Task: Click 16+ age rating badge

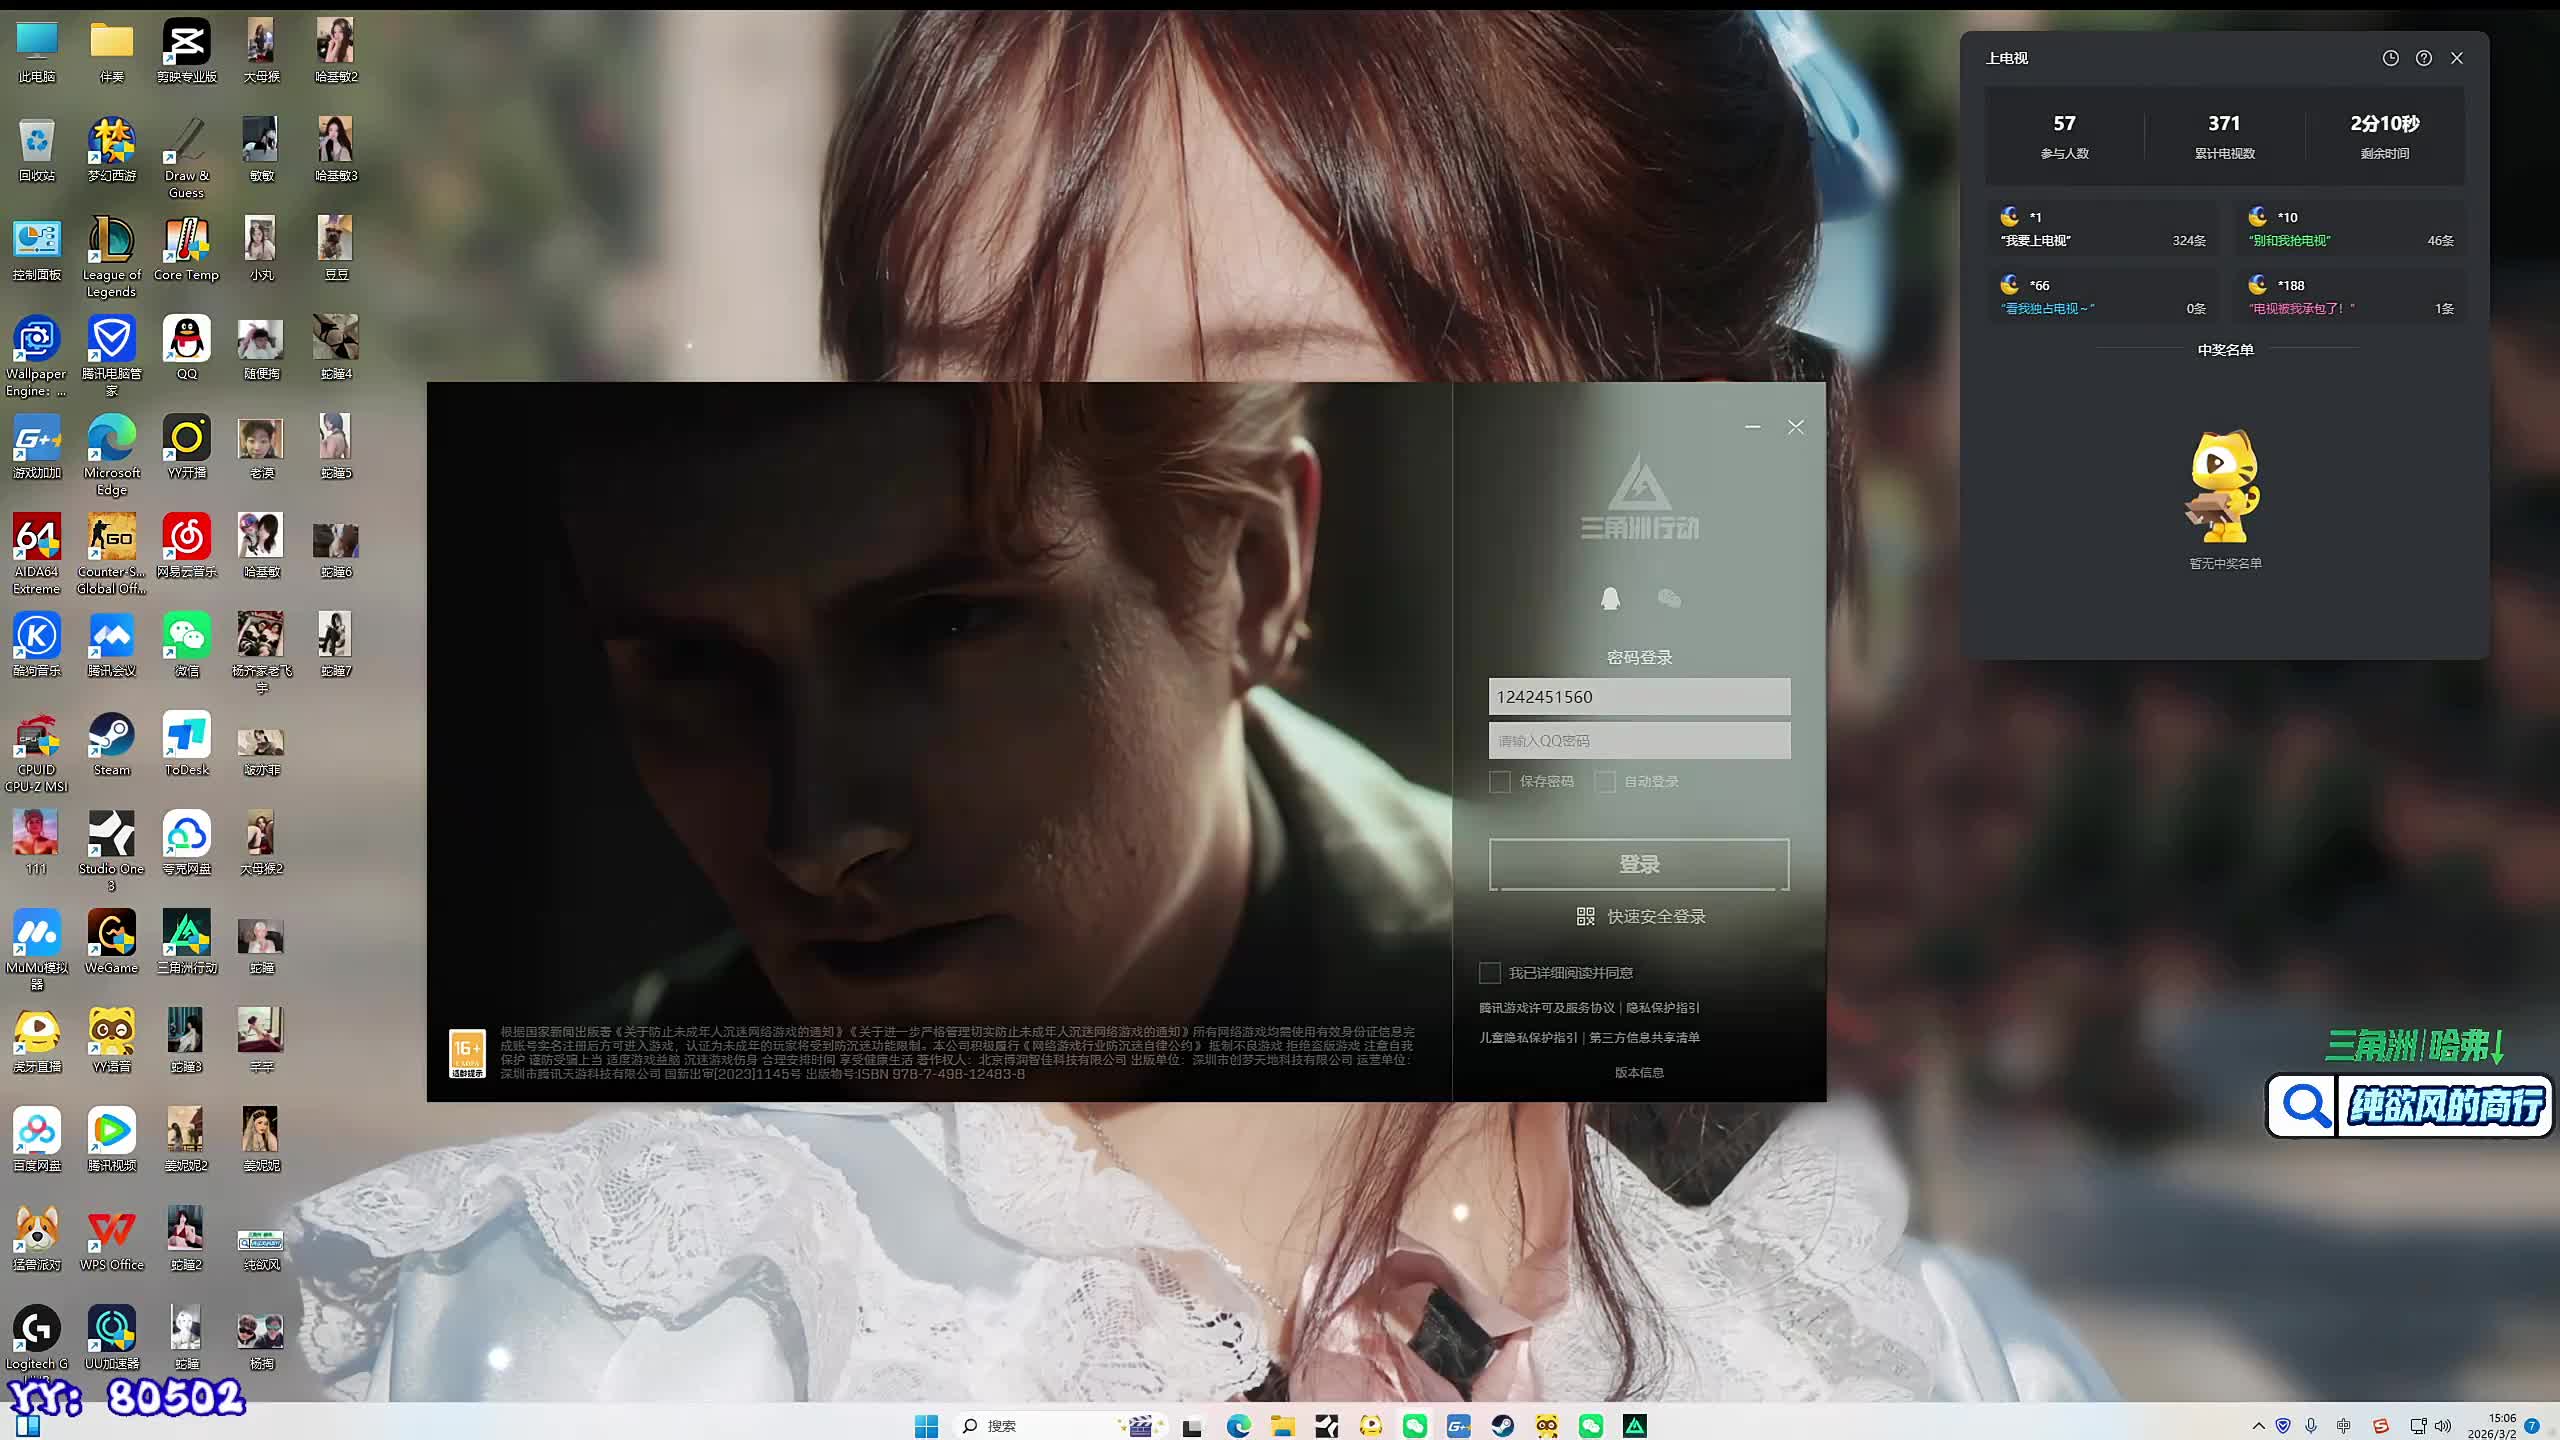Action: [x=467, y=1053]
